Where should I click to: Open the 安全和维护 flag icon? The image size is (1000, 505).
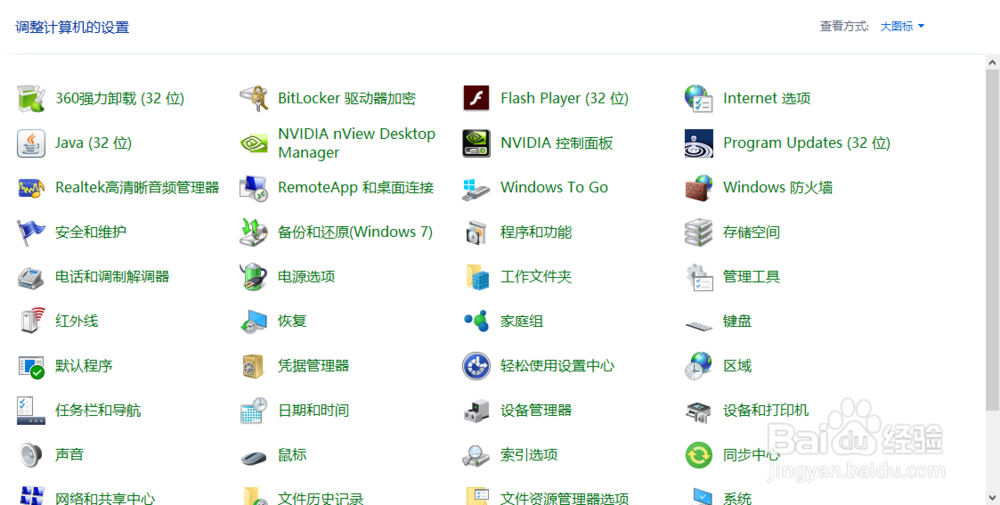[x=31, y=233]
